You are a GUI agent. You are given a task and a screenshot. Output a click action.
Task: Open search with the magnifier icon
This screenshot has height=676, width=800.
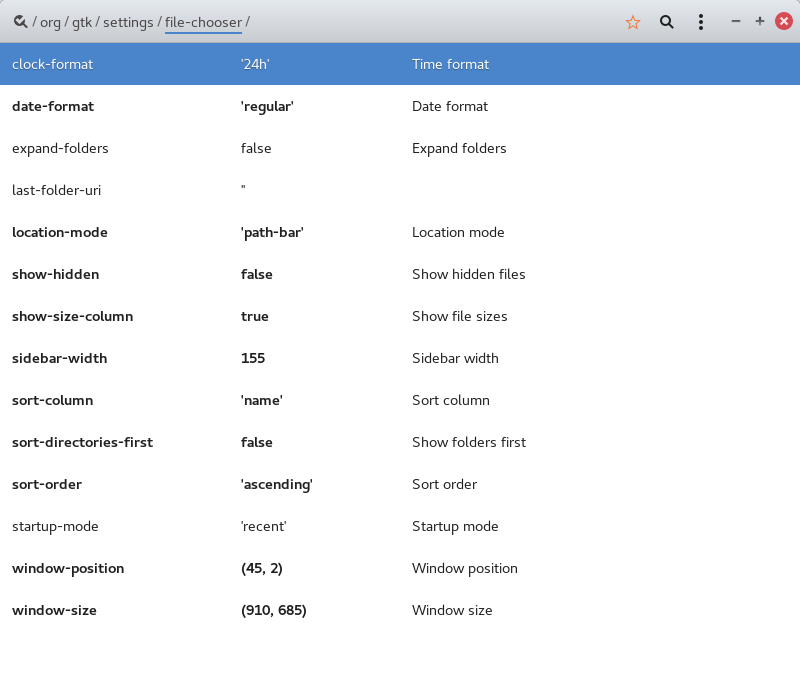point(666,21)
